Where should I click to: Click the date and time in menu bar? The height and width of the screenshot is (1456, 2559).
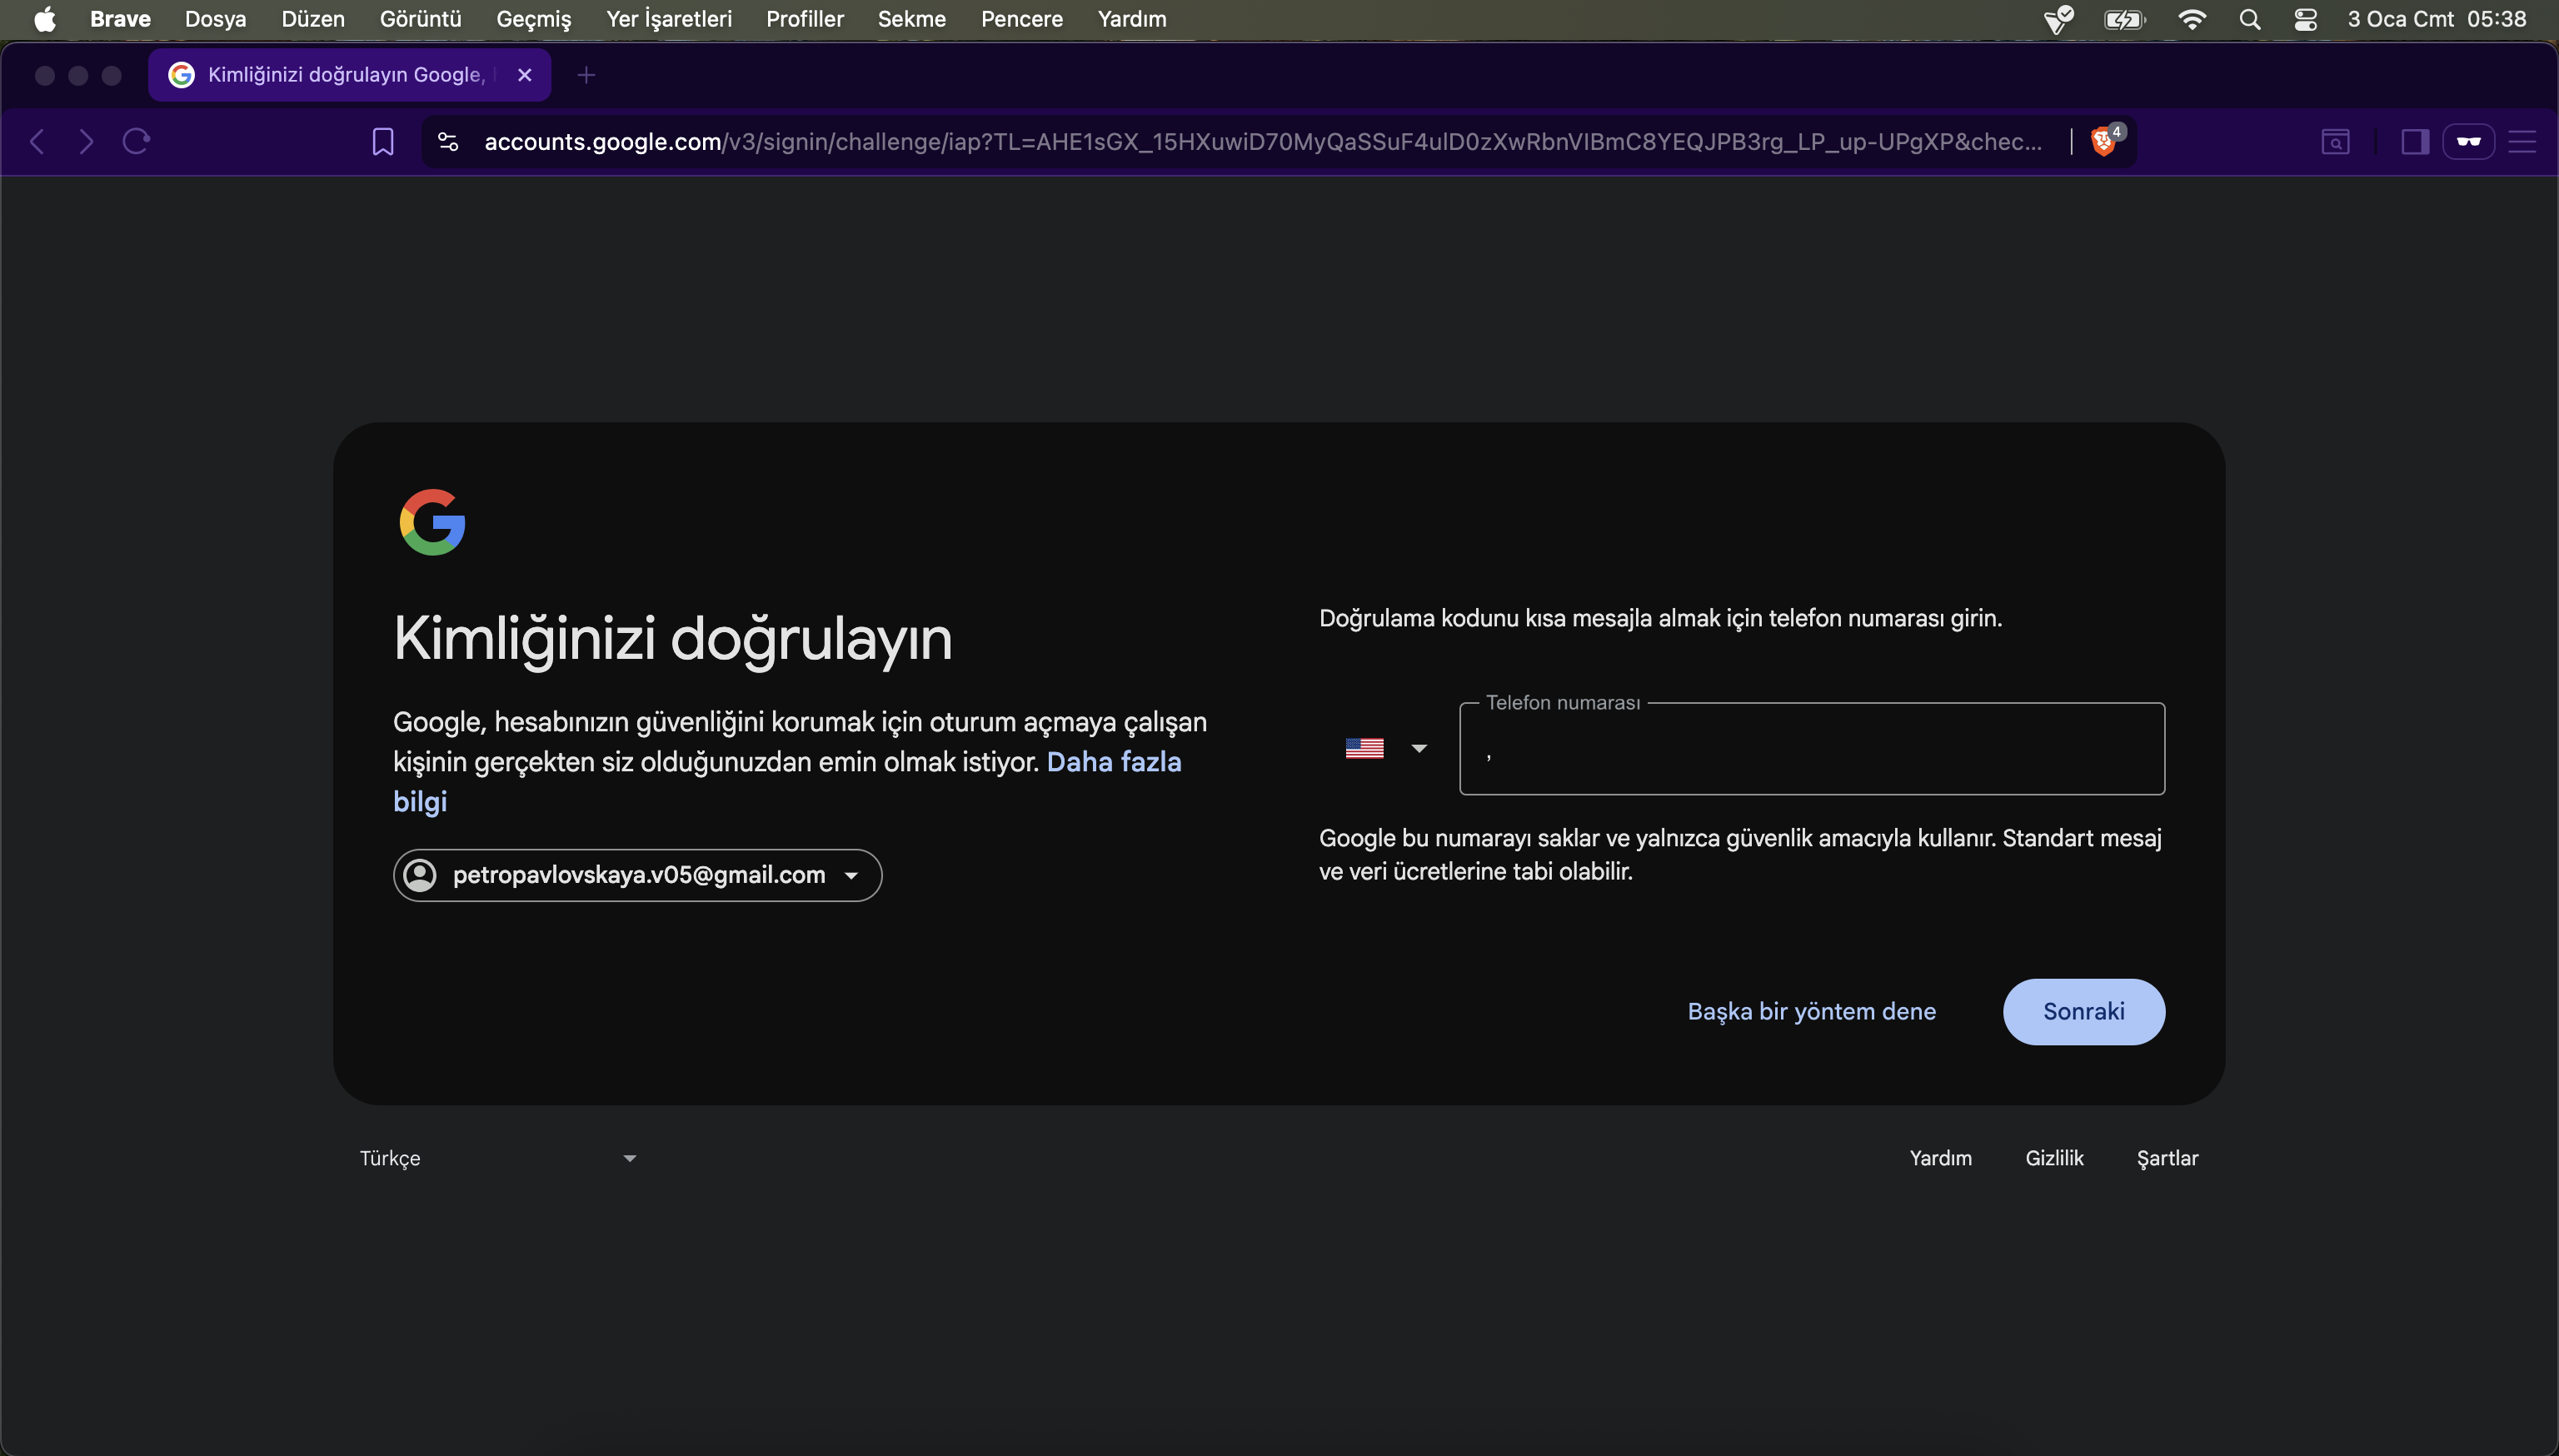2436,19
